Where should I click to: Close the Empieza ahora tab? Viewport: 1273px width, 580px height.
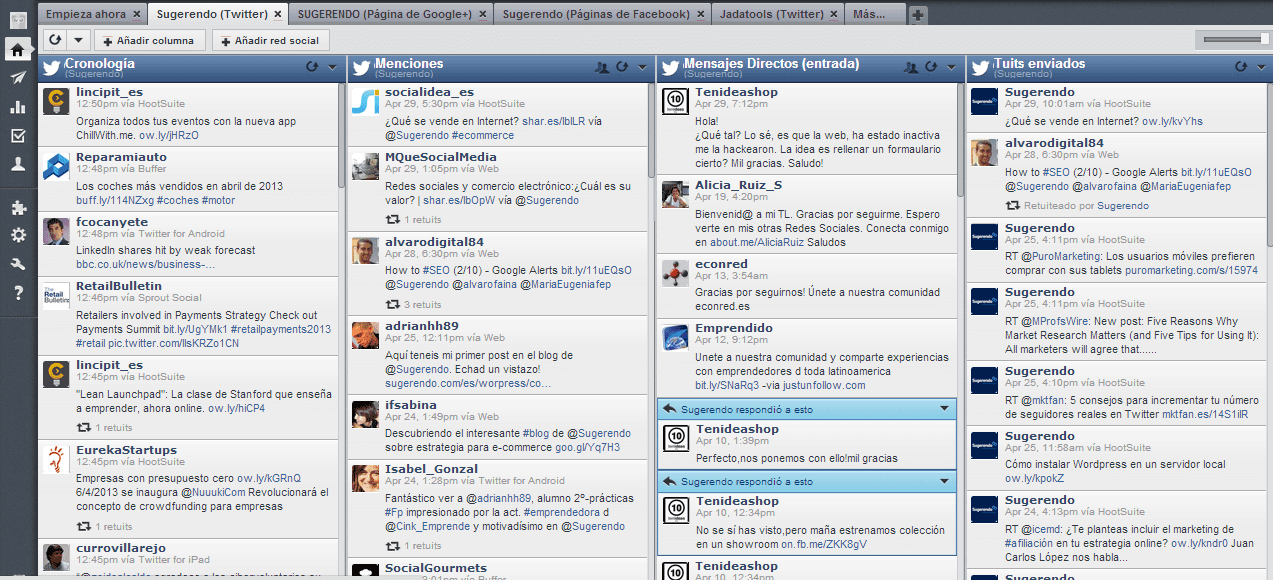[137, 14]
